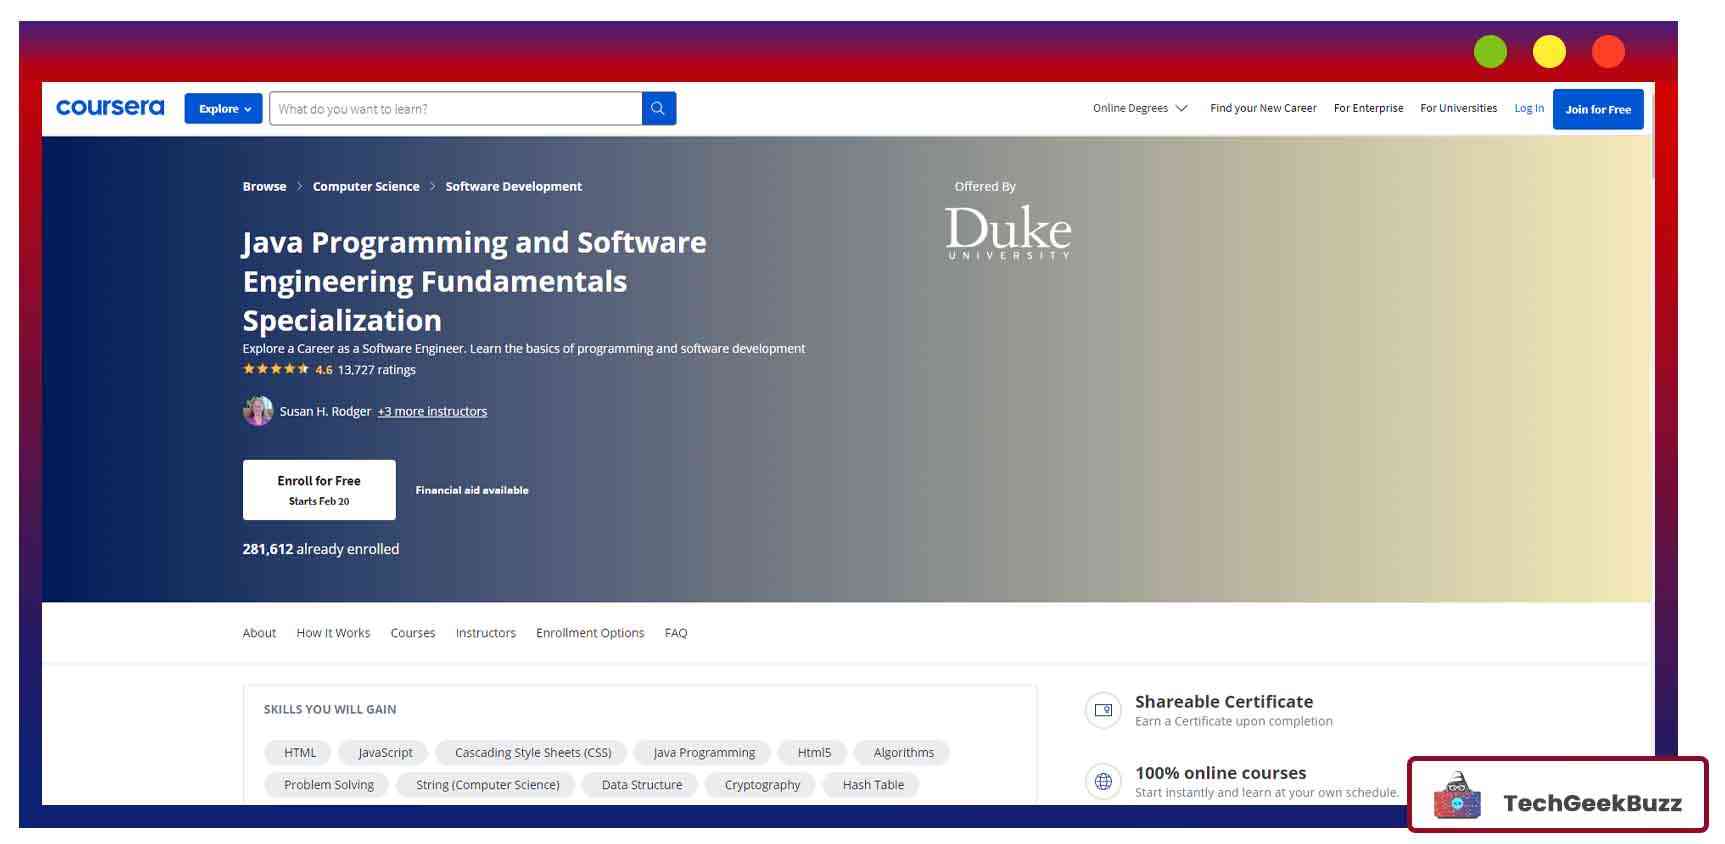Select the FAQ tab
The height and width of the screenshot is (844, 1725).
pyautogui.click(x=676, y=633)
